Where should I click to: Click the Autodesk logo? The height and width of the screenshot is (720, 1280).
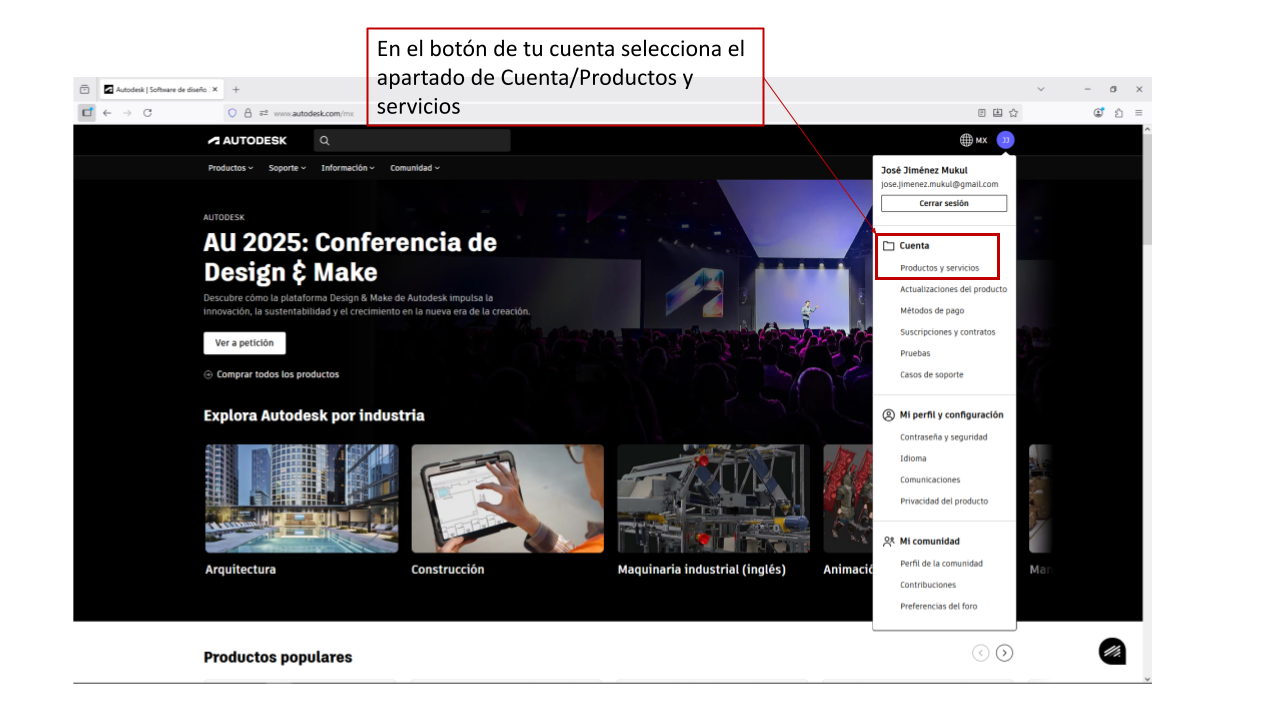[x=247, y=140]
